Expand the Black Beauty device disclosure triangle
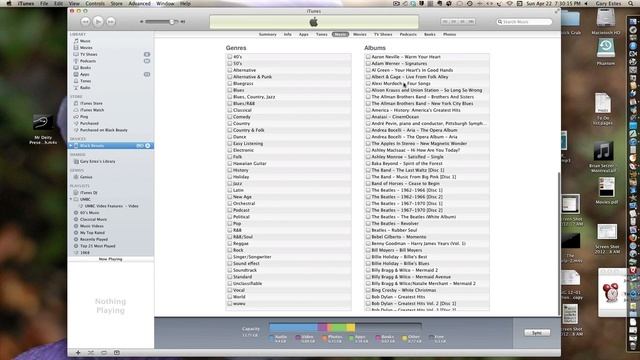Viewport: 640px width, 360px height. point(71,146)
